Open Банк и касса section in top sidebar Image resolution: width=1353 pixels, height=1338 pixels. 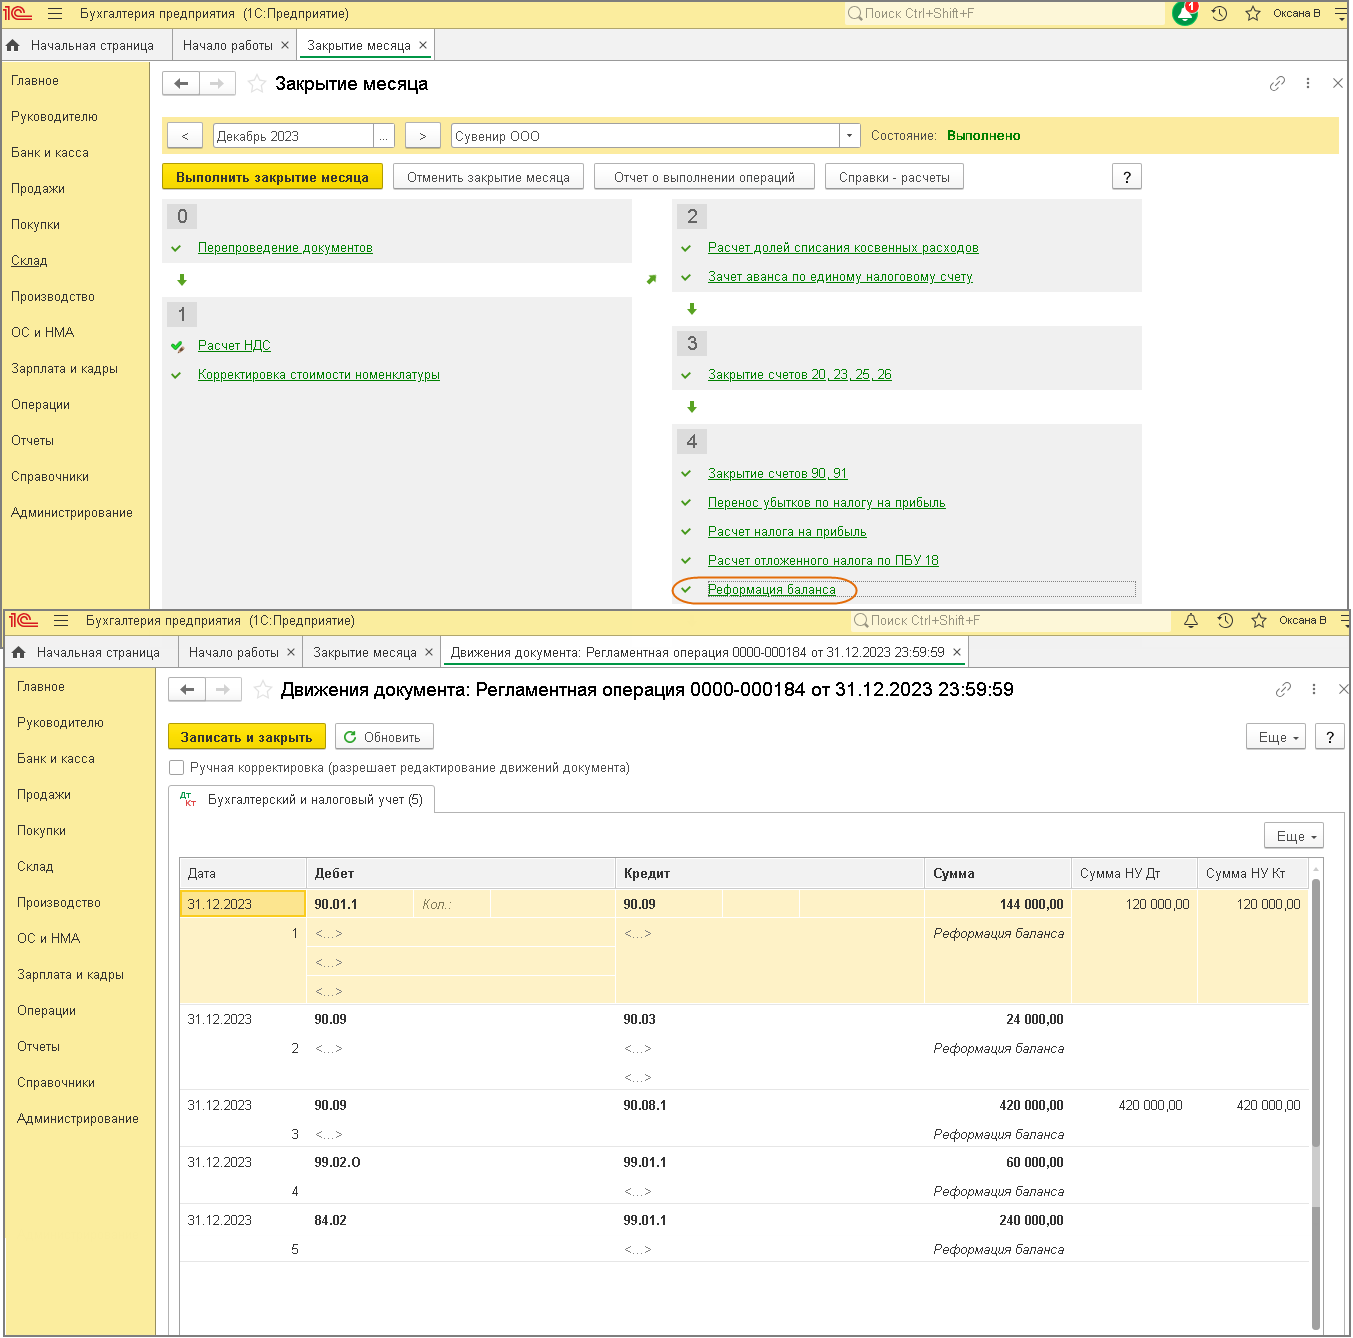tap(50, 153)
